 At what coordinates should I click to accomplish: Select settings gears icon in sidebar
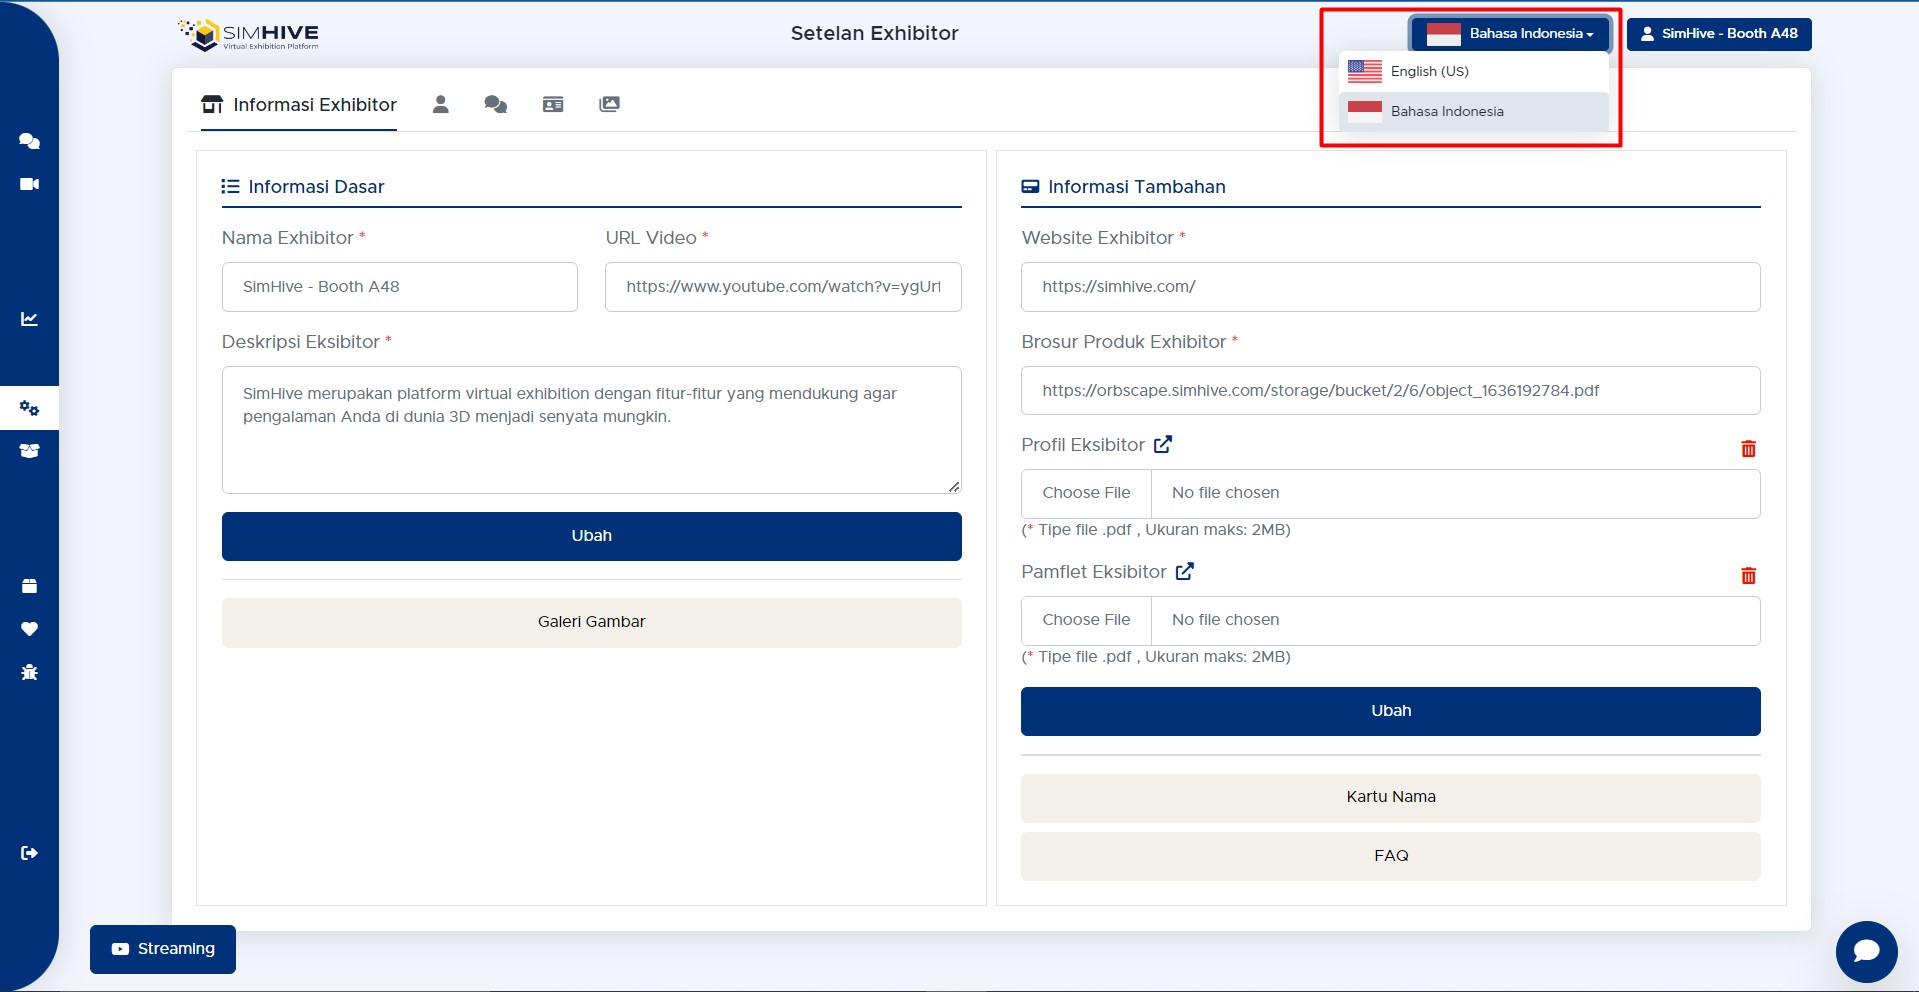click(x=30, y=408)
